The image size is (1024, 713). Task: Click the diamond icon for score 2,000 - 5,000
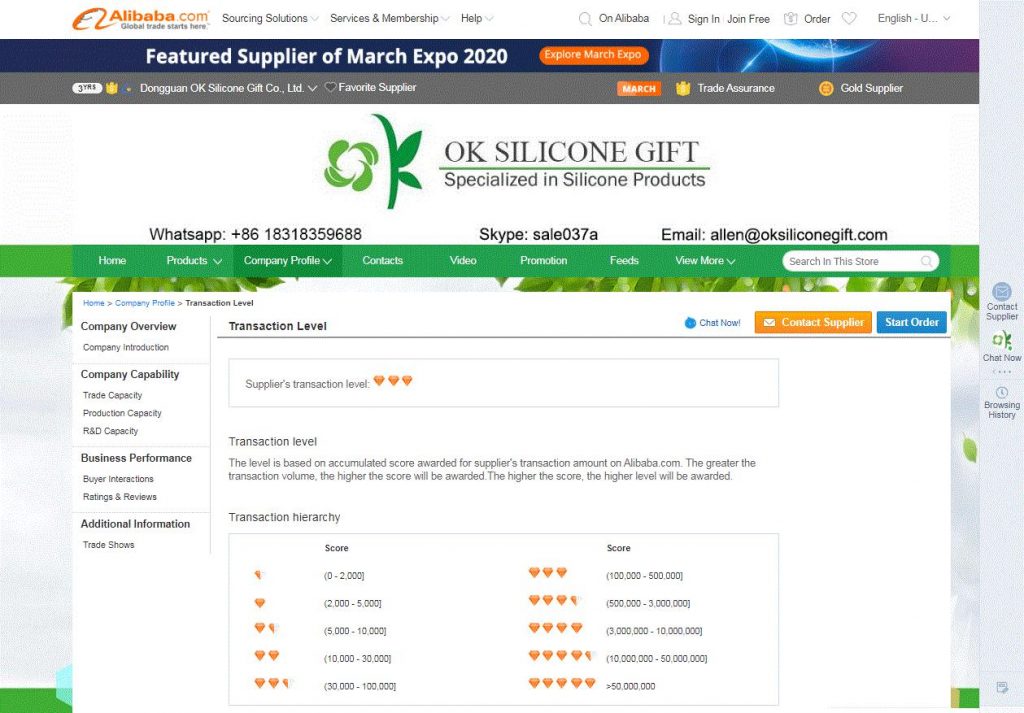tap(260, 603)
